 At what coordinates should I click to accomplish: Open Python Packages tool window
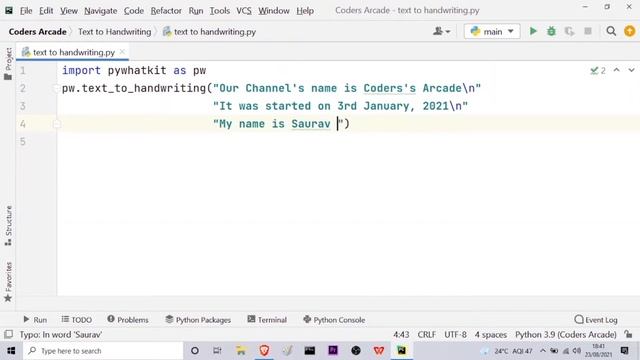(x=198, y=320)
